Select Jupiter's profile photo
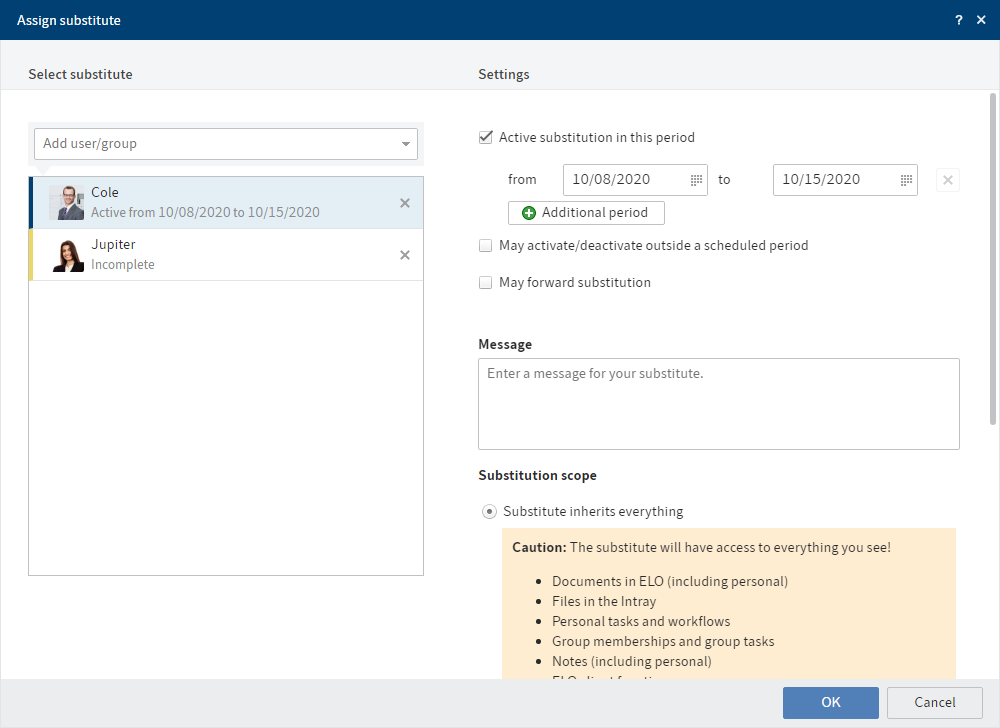 [x=67, y=255]
